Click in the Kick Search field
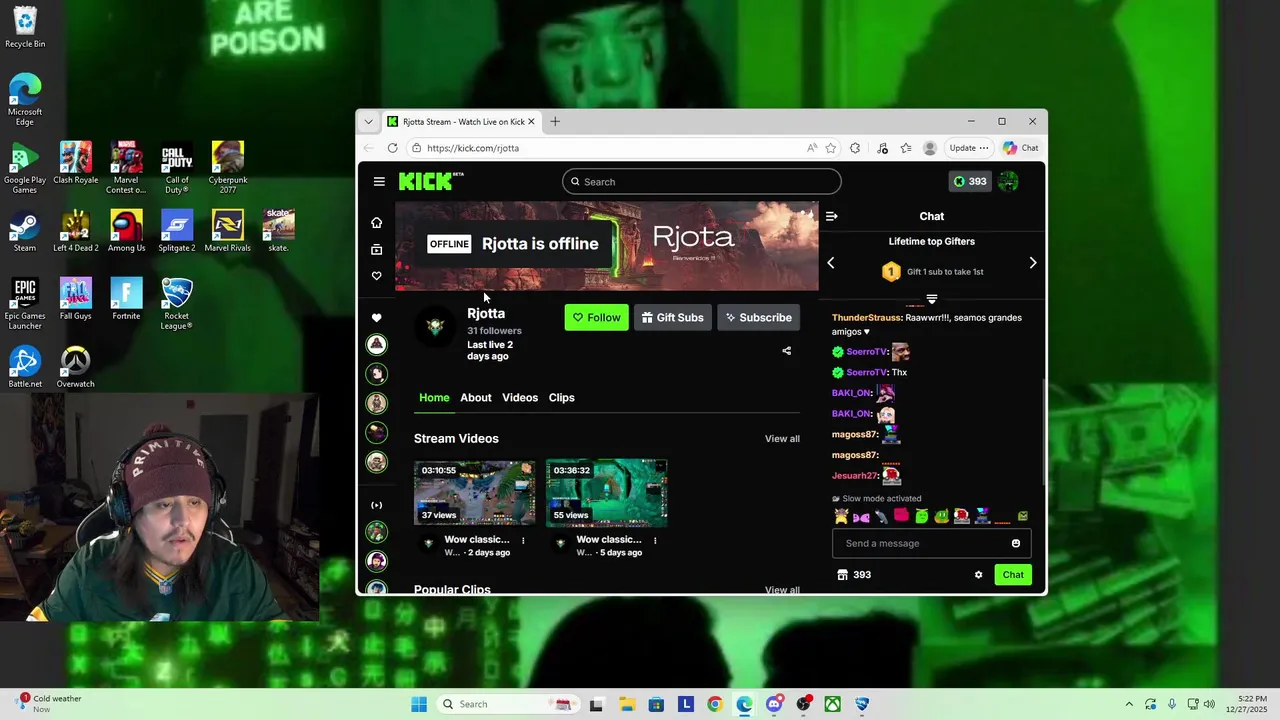Viewport: 1280px width, 720px height. click(x=701, y=182)
